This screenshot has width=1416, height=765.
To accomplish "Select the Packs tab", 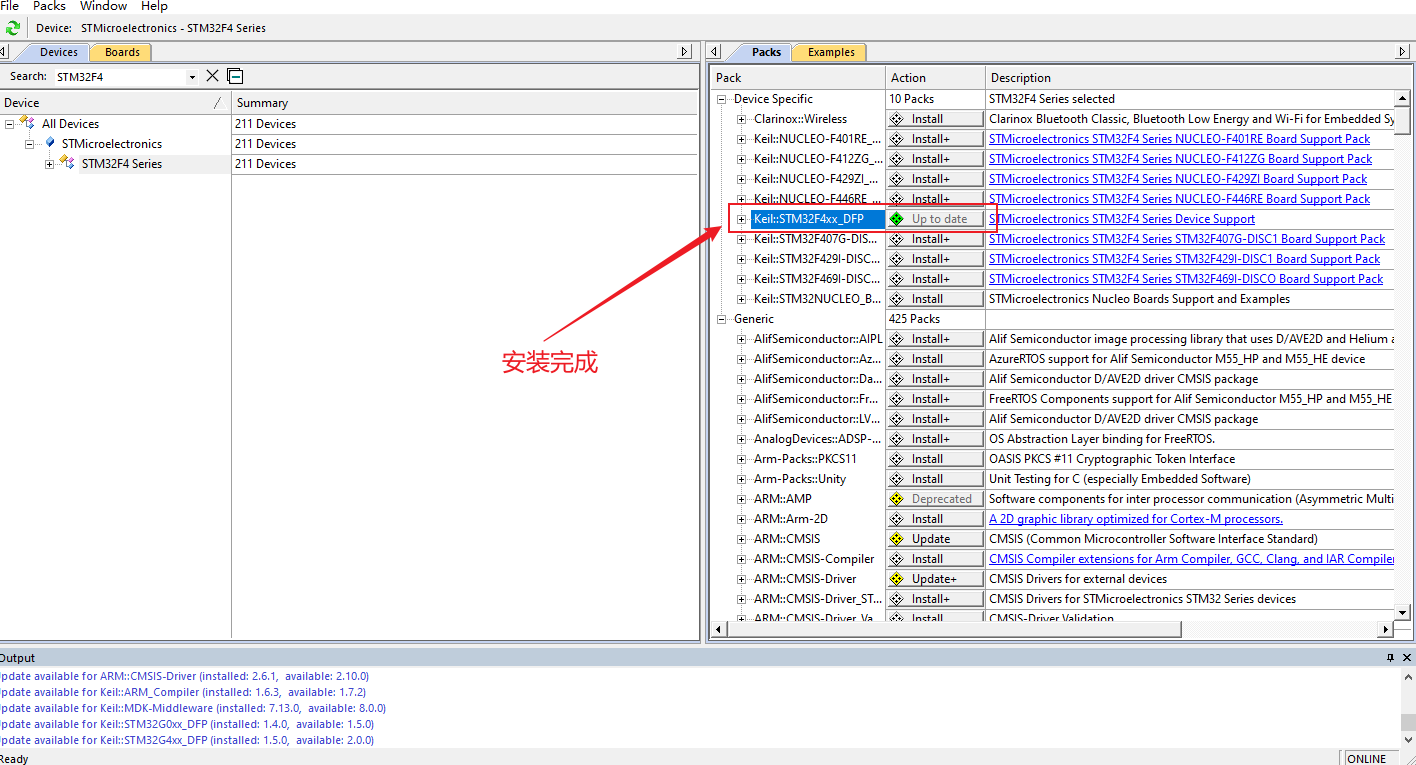I will pyautogui.click(x=766, y=52).
